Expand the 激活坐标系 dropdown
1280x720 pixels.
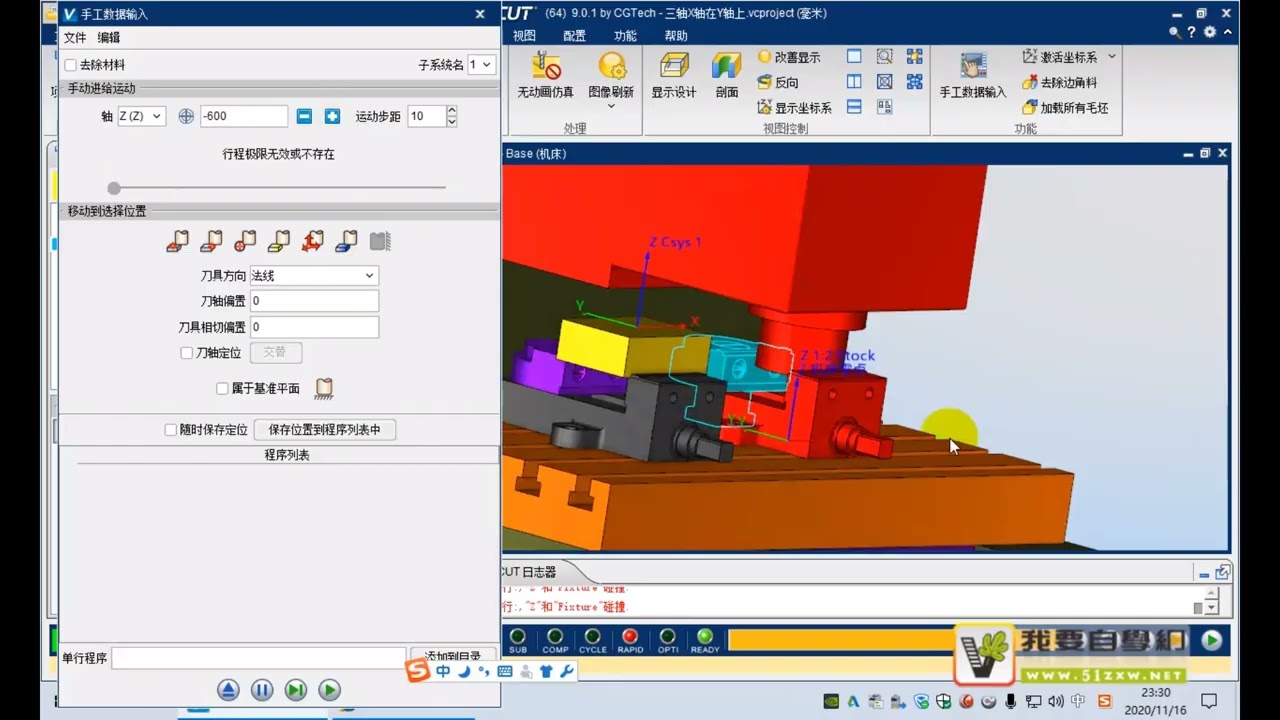1111,57
